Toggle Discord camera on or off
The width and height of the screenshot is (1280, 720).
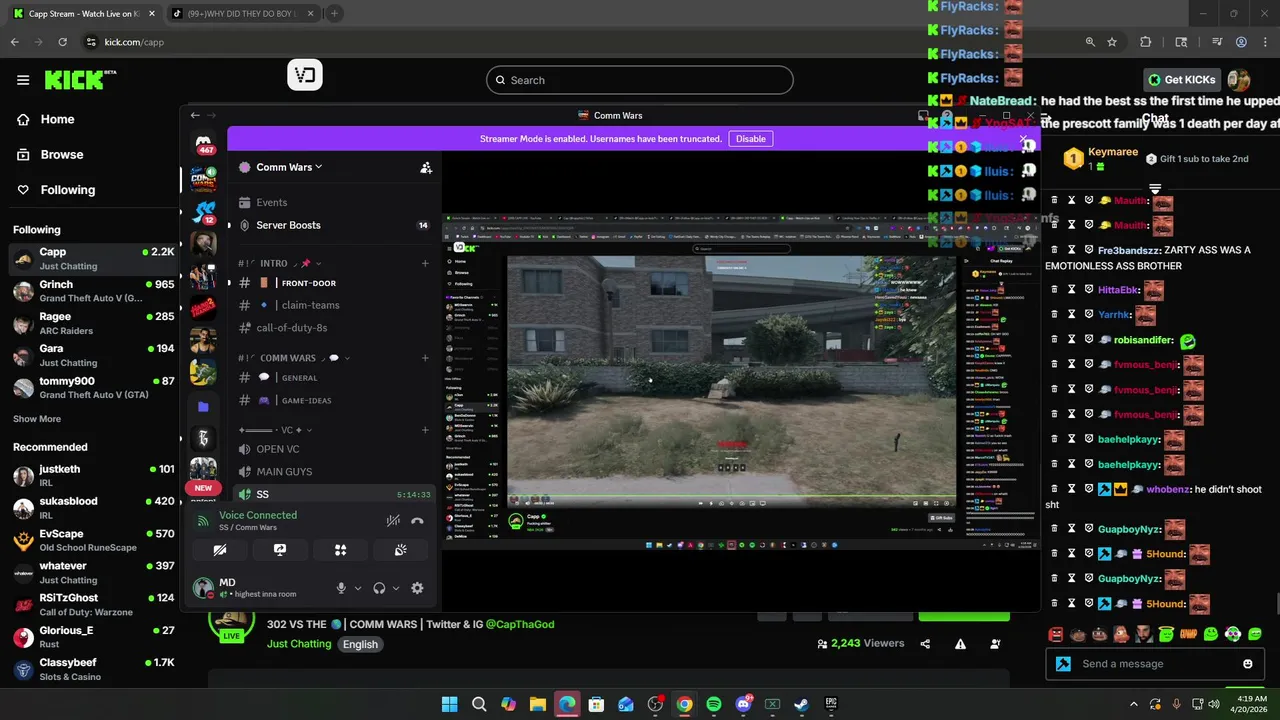coord(220,550)
